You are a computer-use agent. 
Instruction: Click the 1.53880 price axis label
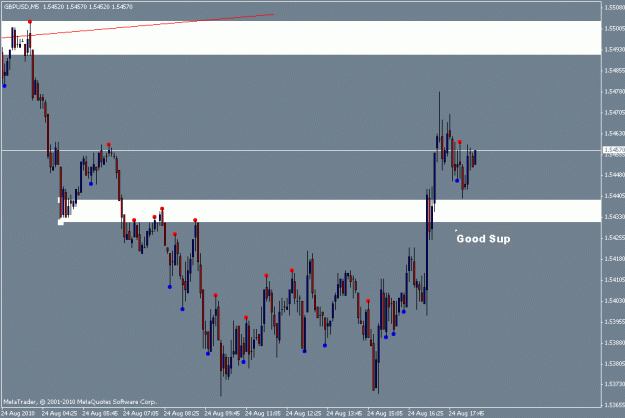point(614,343)
